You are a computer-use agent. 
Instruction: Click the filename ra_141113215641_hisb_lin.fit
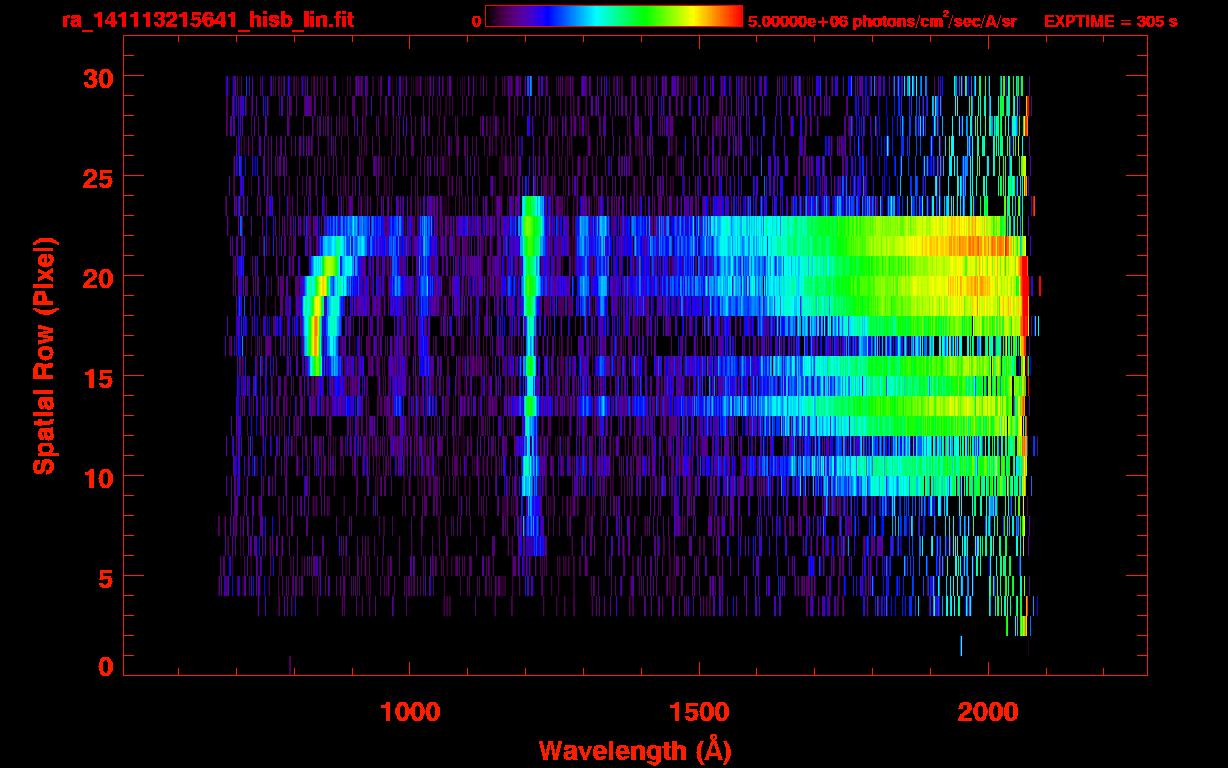pos(207,20)
